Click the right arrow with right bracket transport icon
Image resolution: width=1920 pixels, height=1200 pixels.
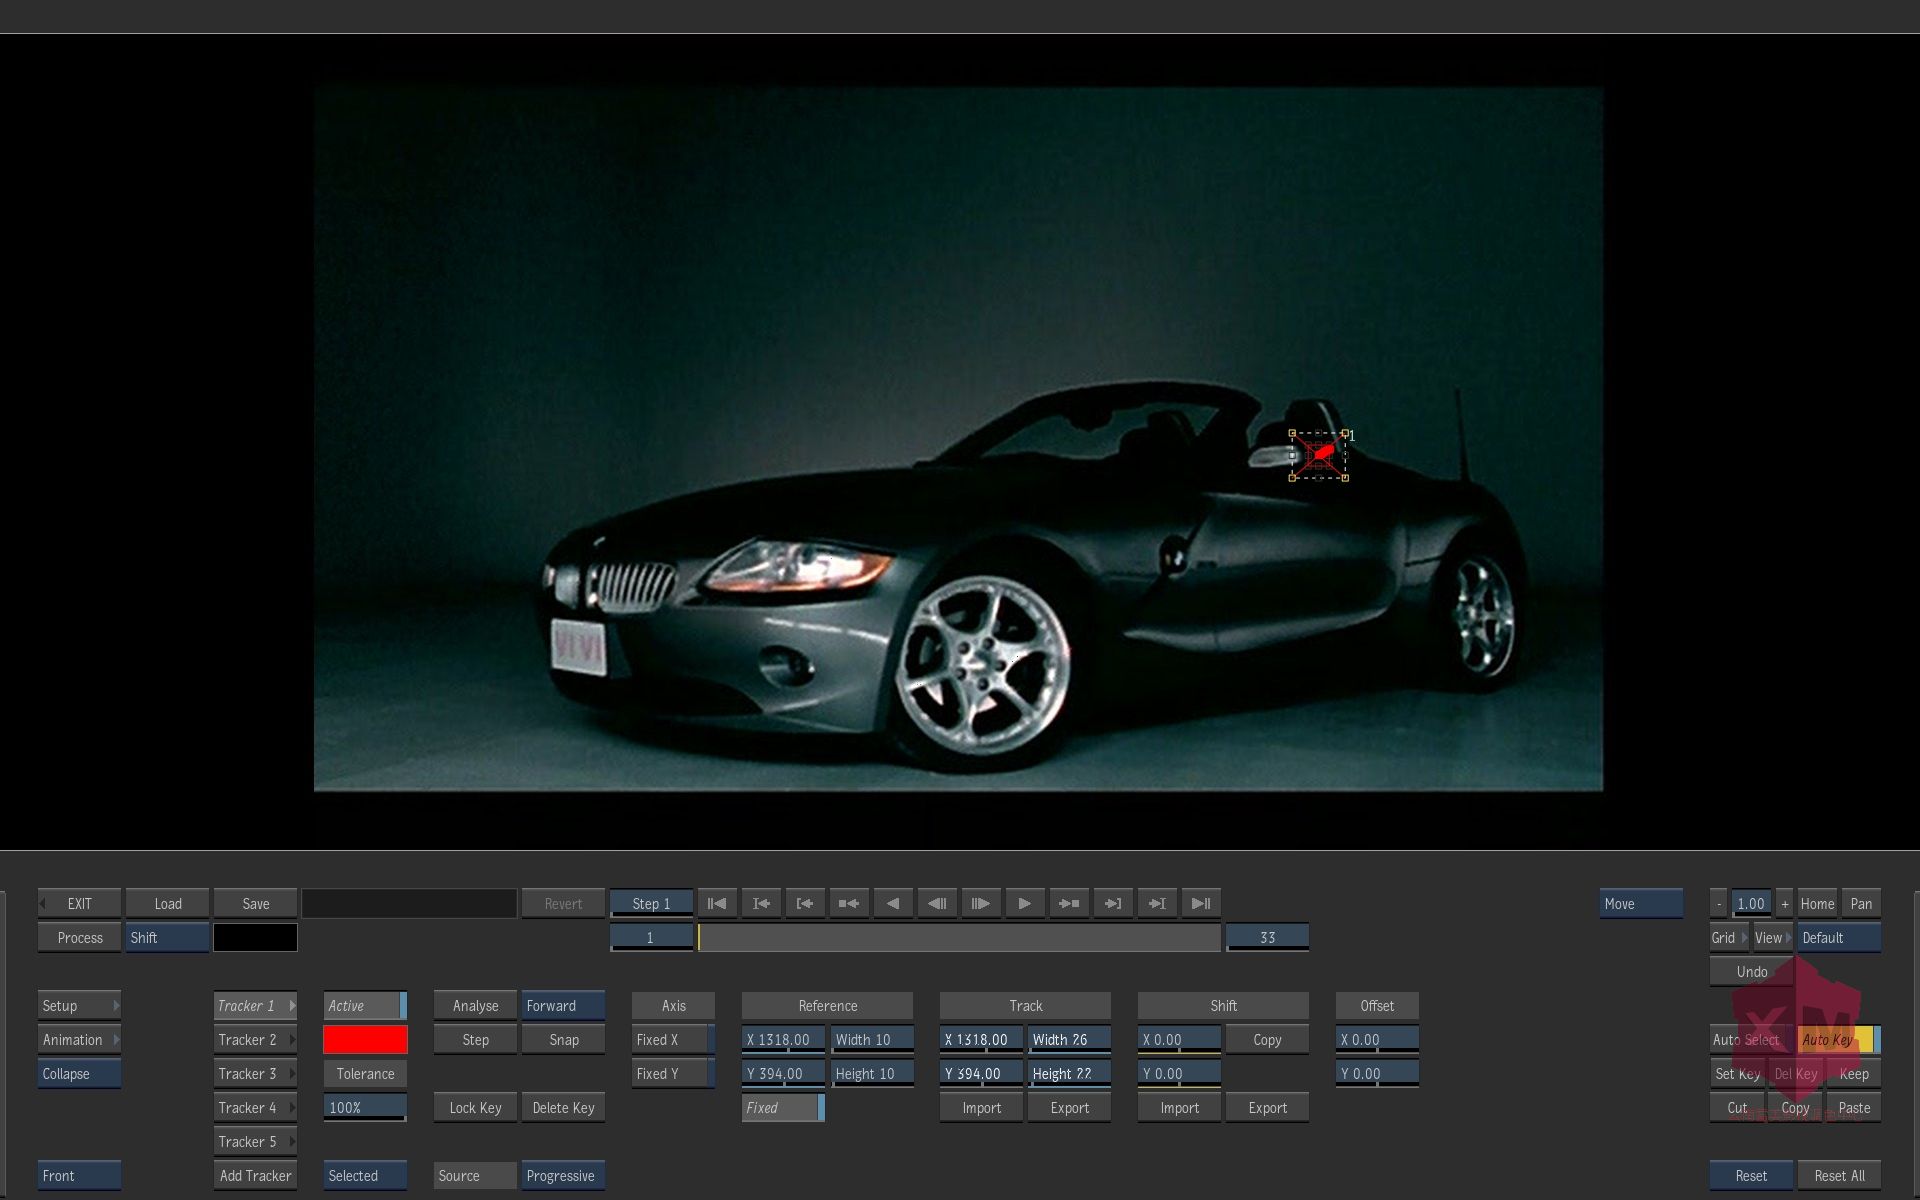point(1113,903)
